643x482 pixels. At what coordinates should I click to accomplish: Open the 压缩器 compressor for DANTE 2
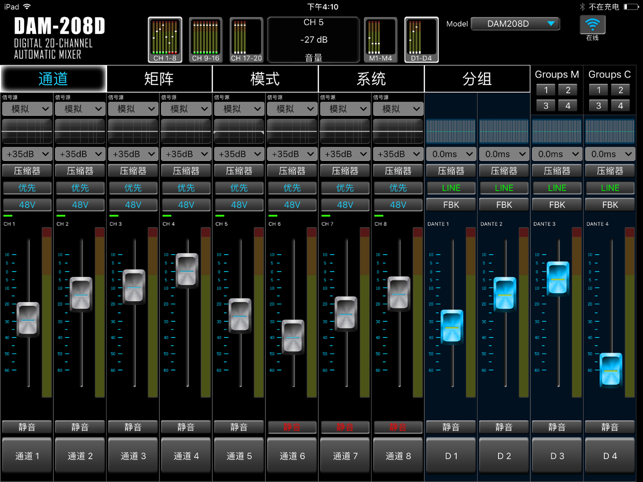(x=504, y=171)
